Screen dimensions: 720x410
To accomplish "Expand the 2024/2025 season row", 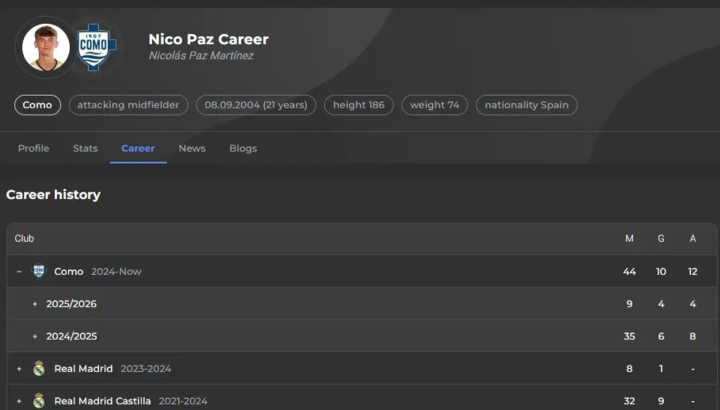I will (x=35, y=336).
